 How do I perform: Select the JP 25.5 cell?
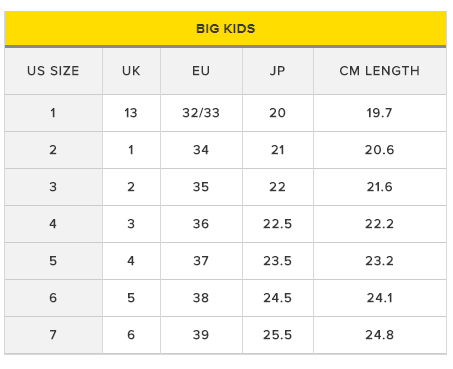pos(278,335)
